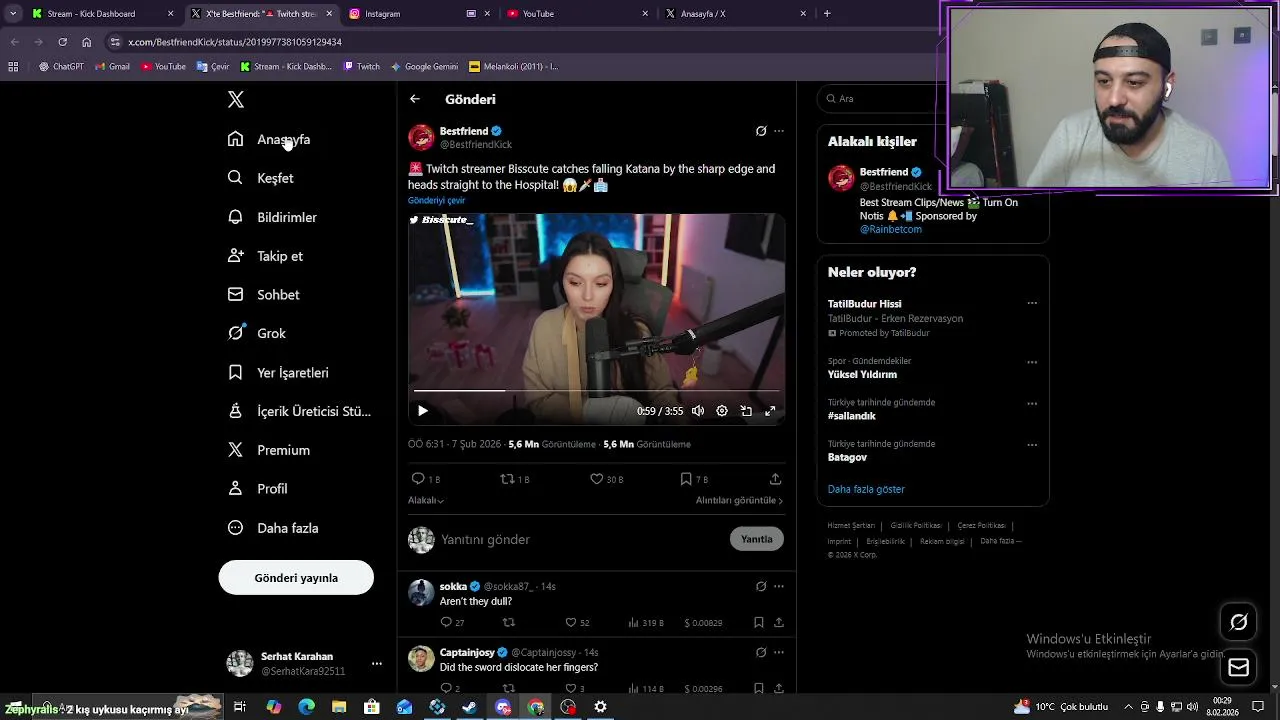Like sokka's reply with 52 likes
The image size is (1280, 720).
point(578,623)
